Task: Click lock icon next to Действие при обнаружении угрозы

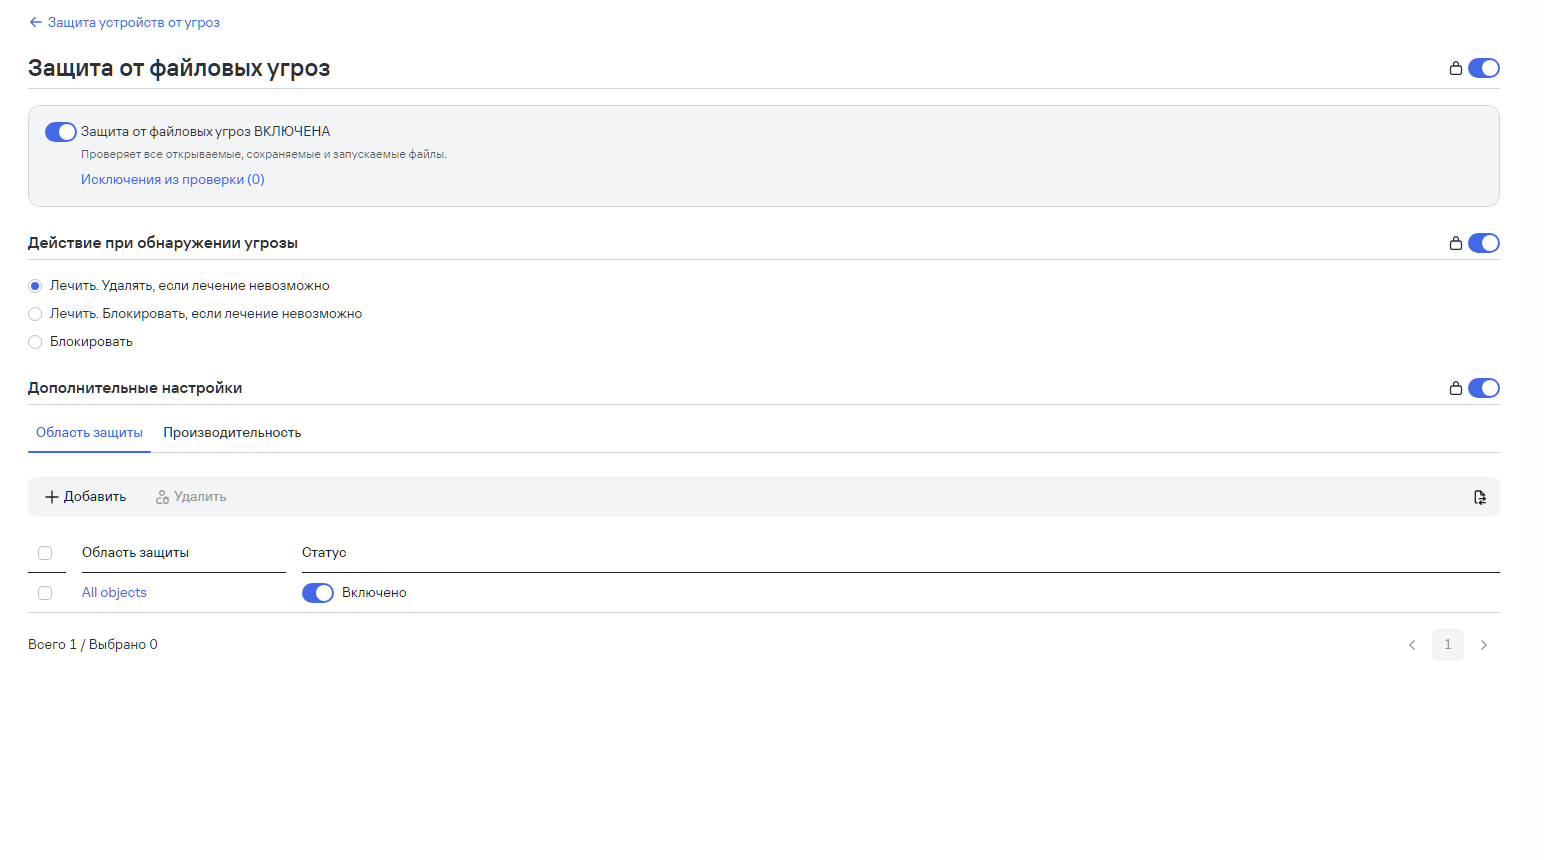Action: pos(1456,243)
